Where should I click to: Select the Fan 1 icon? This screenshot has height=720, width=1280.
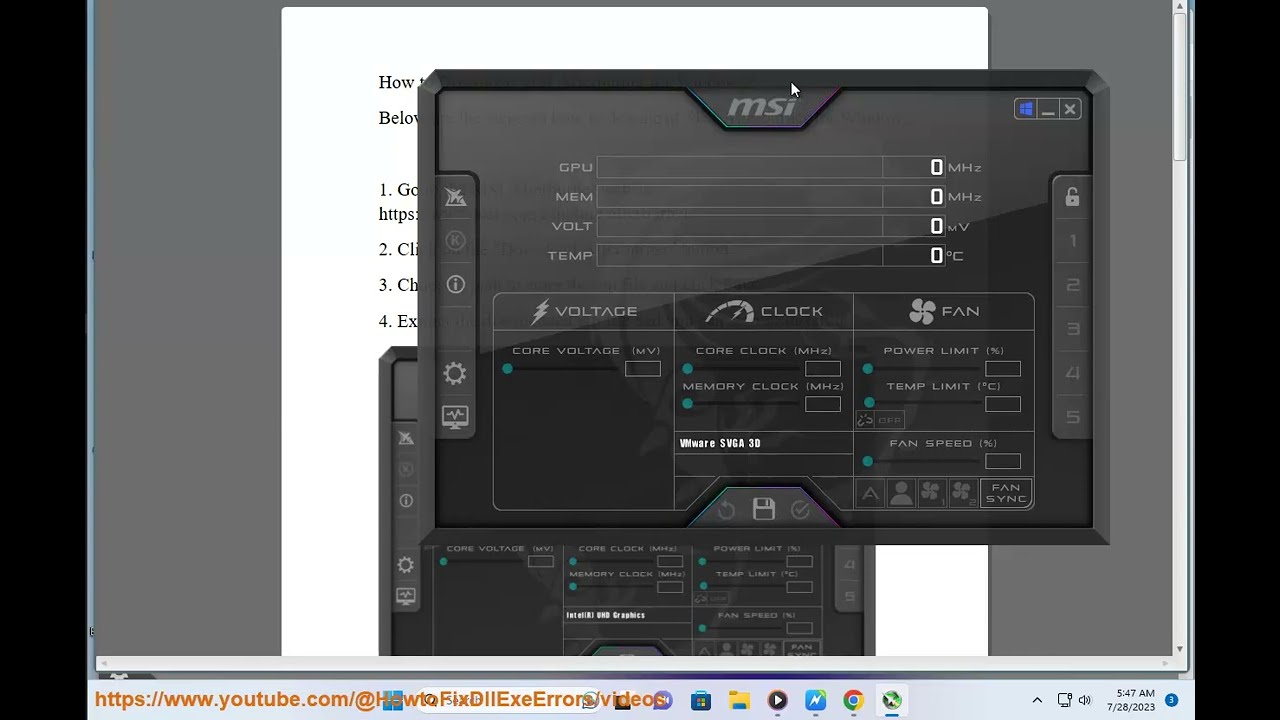pyautogui.click(x=931, y=493)
